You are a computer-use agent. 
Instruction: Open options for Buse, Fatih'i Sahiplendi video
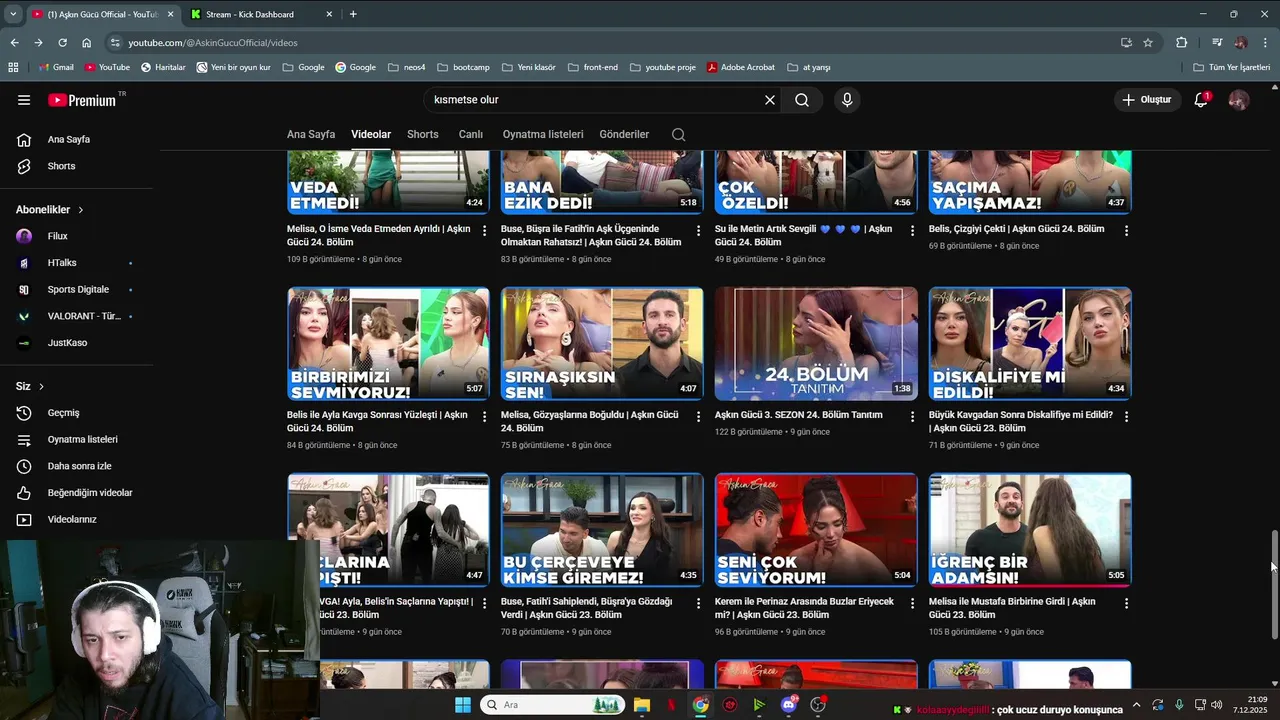(699, 603)
